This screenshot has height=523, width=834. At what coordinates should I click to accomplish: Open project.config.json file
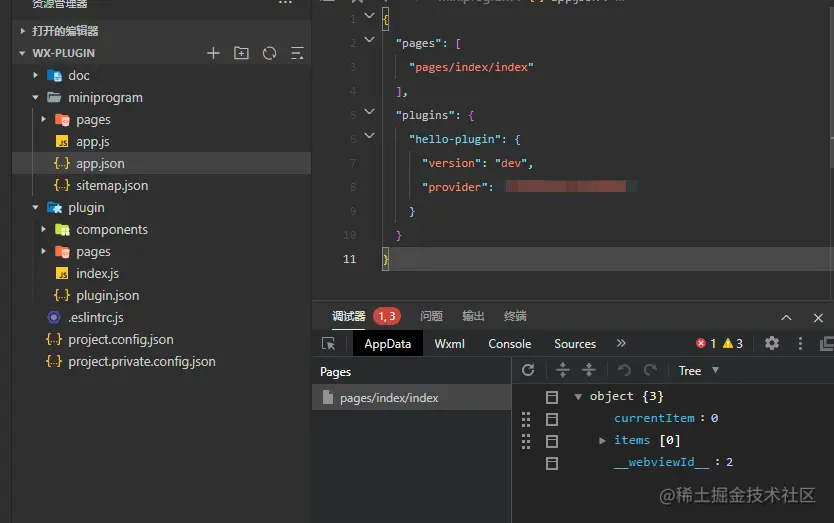tap(121, 339)
